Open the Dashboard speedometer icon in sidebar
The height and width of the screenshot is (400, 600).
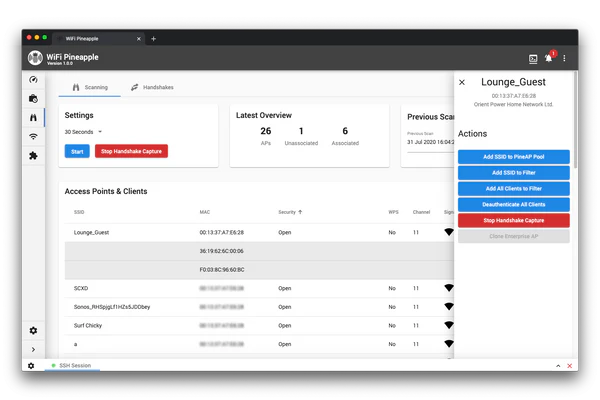pos(33,80)
